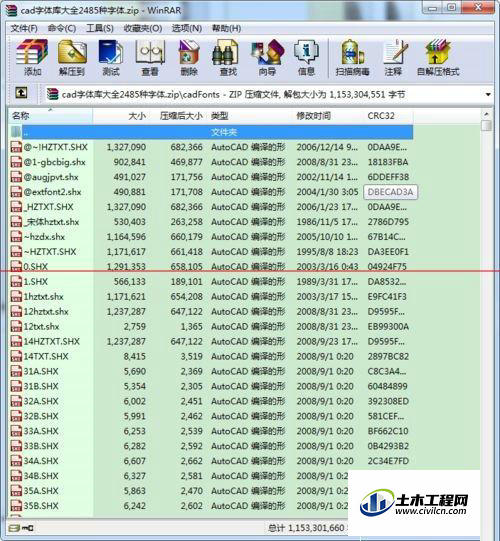Click size value 902,841
Image resolution: width=500 pixels, height=541 pixels.
coord(129,162)
